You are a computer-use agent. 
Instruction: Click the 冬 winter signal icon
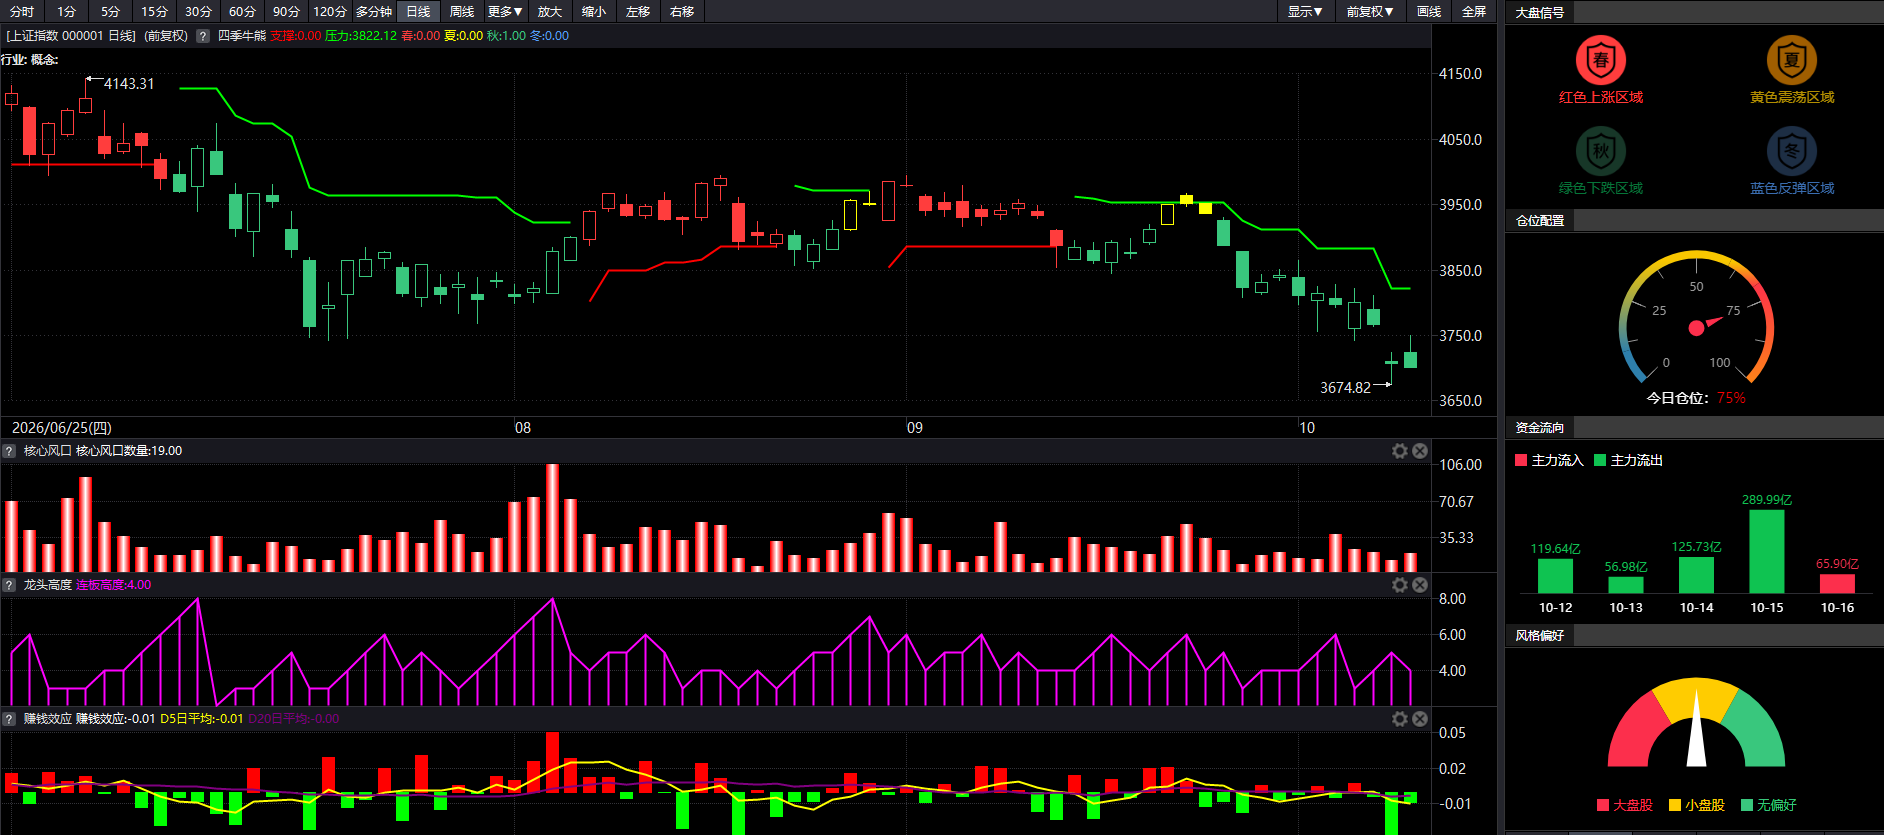click(x=1791, y=151)
